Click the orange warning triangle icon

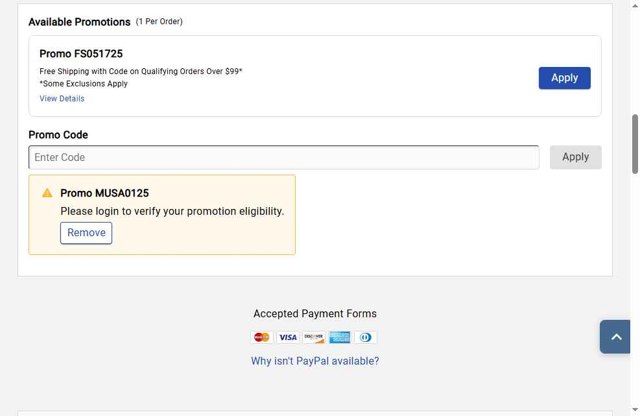(x=47, y=193)
